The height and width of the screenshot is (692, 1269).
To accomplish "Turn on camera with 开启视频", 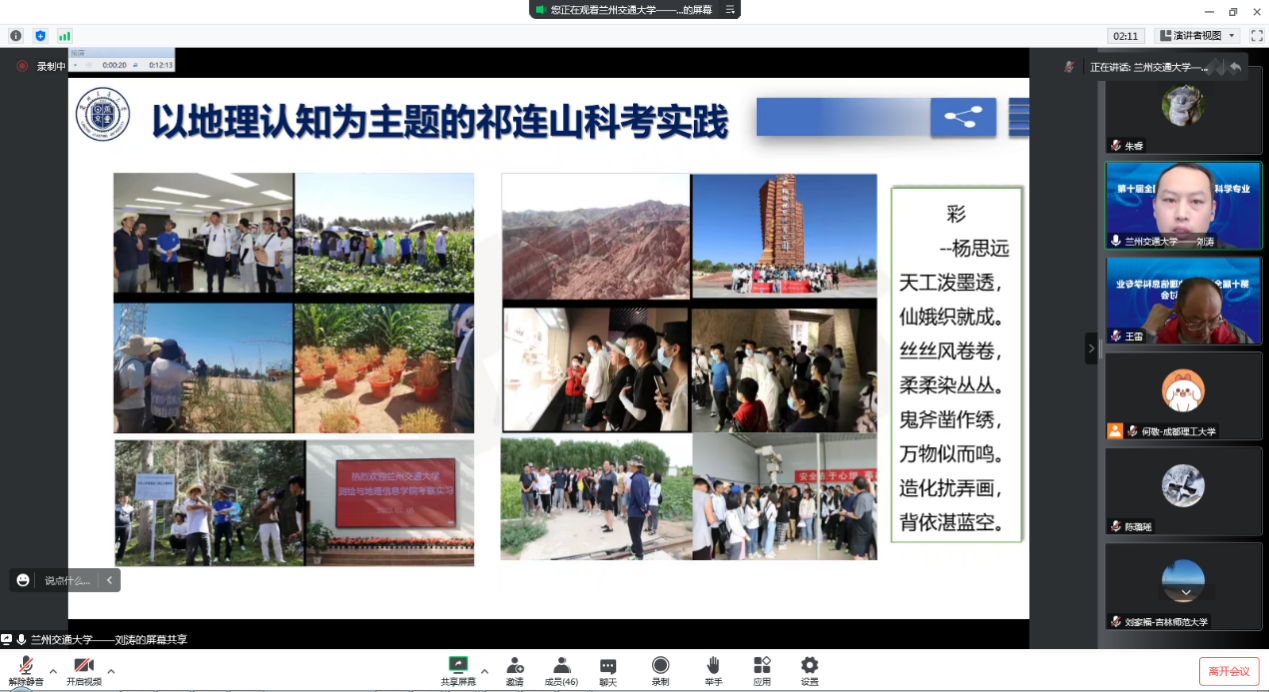I will pos(84,669).
